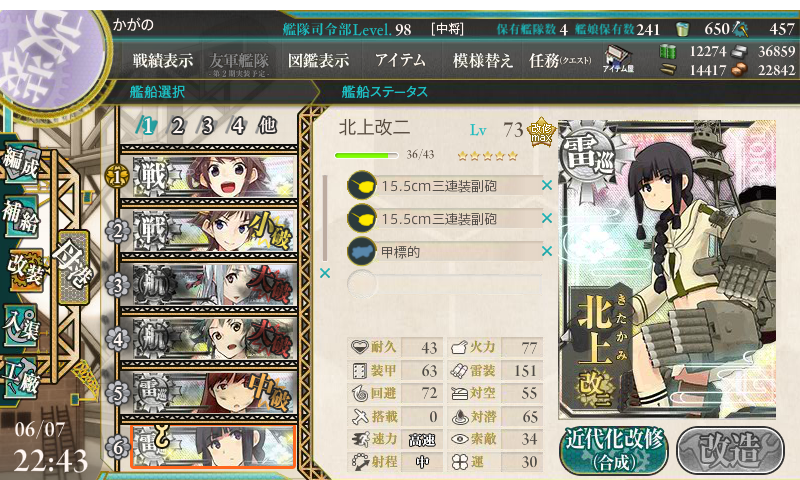Click the 改造 remodel button

click(730, 449)
